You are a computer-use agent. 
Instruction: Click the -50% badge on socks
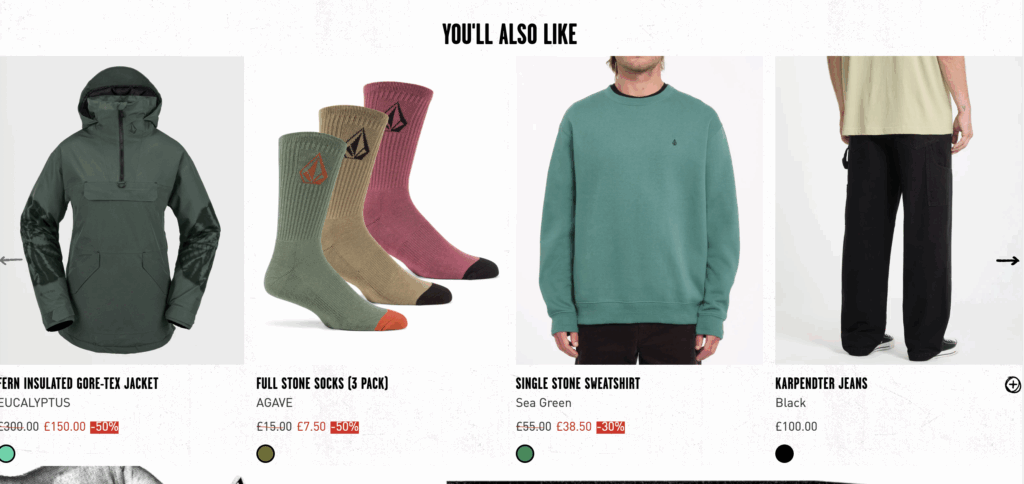point(345,427)
